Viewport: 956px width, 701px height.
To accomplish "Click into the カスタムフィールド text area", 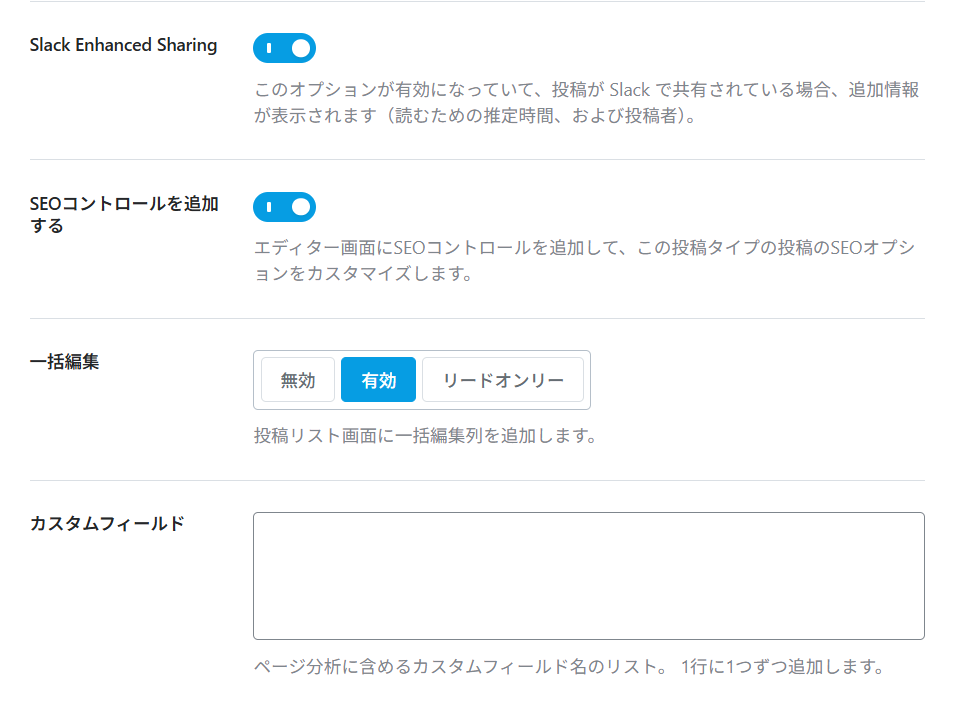I will click(588, 576).
